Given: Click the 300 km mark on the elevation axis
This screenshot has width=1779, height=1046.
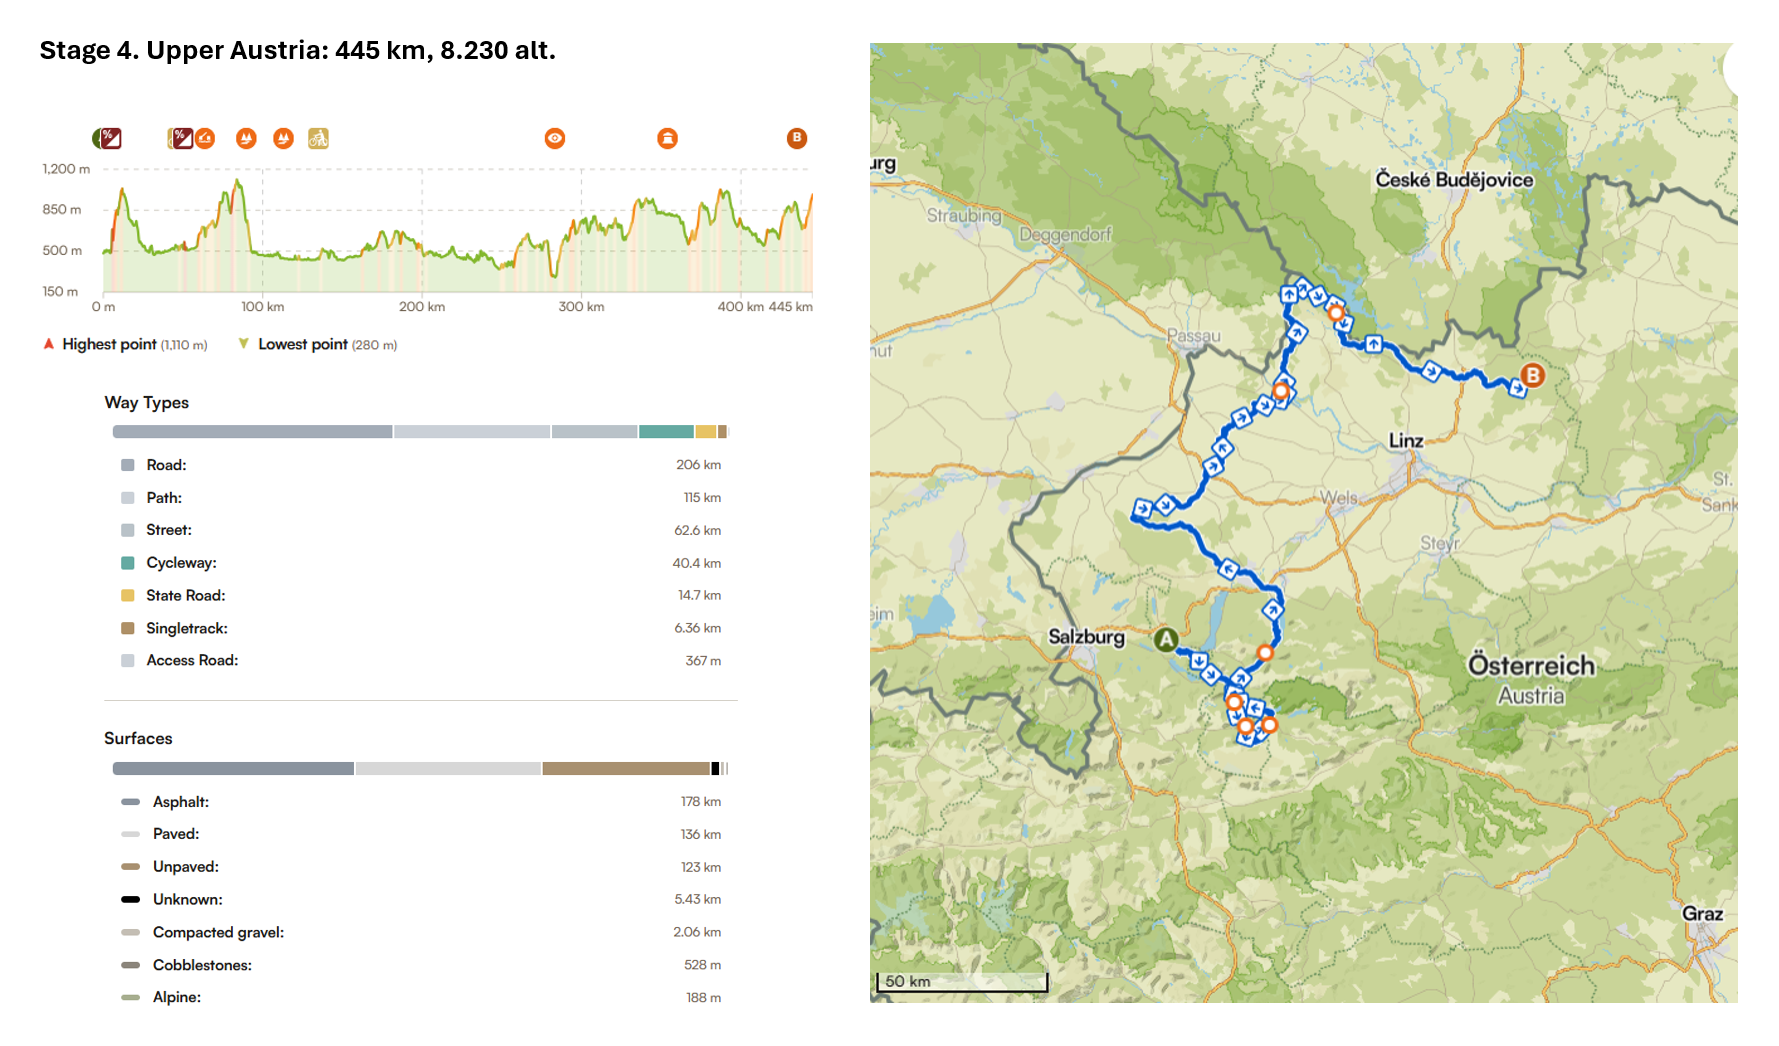Looking at the screenshot, I should pyautogui.click(x=581, y=307).
